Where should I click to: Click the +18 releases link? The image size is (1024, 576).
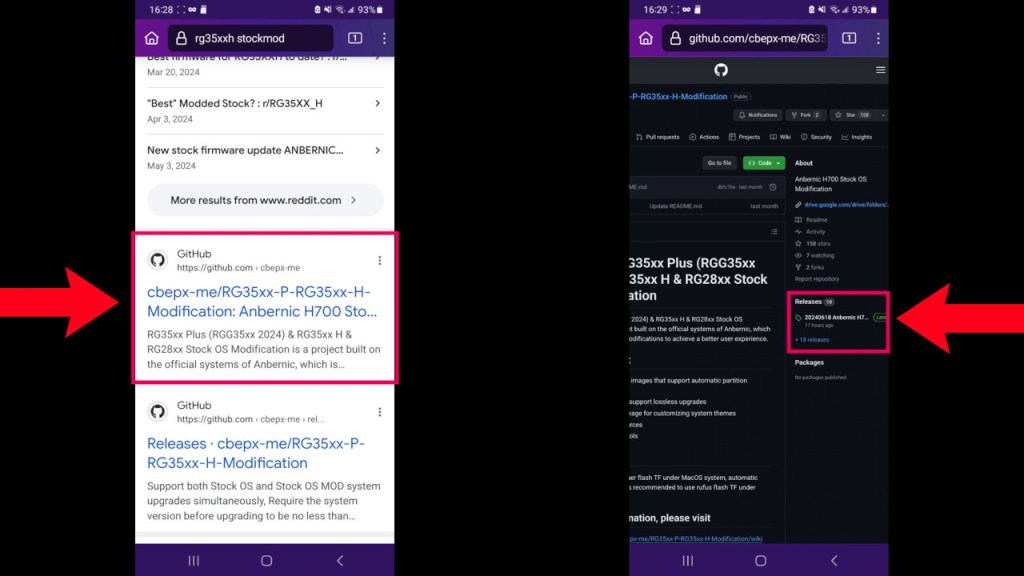pos(811,340)
